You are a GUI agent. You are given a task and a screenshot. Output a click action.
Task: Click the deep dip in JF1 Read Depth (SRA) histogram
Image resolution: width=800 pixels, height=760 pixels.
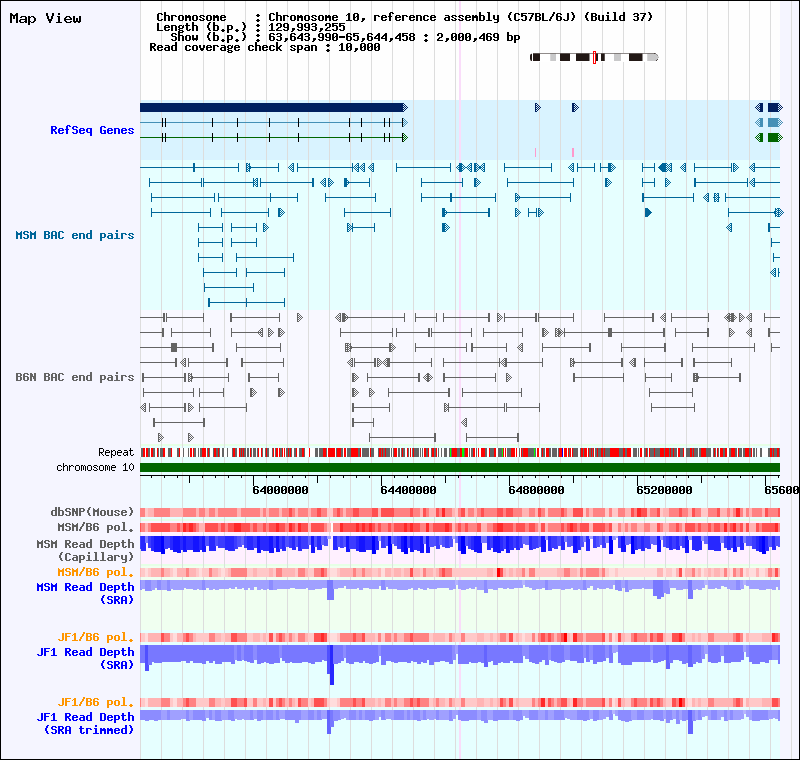click(x=331, y=665)
